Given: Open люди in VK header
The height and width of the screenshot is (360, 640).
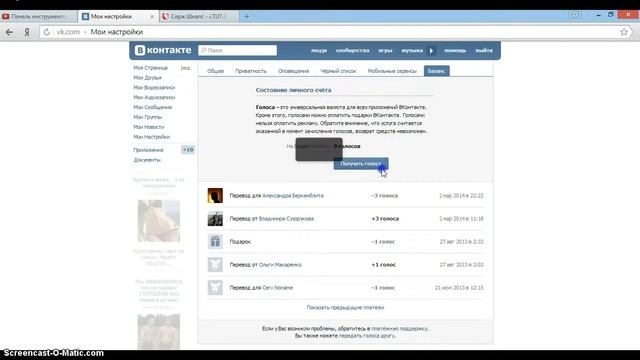Looking at the screenshot, I should pos(319,51).
